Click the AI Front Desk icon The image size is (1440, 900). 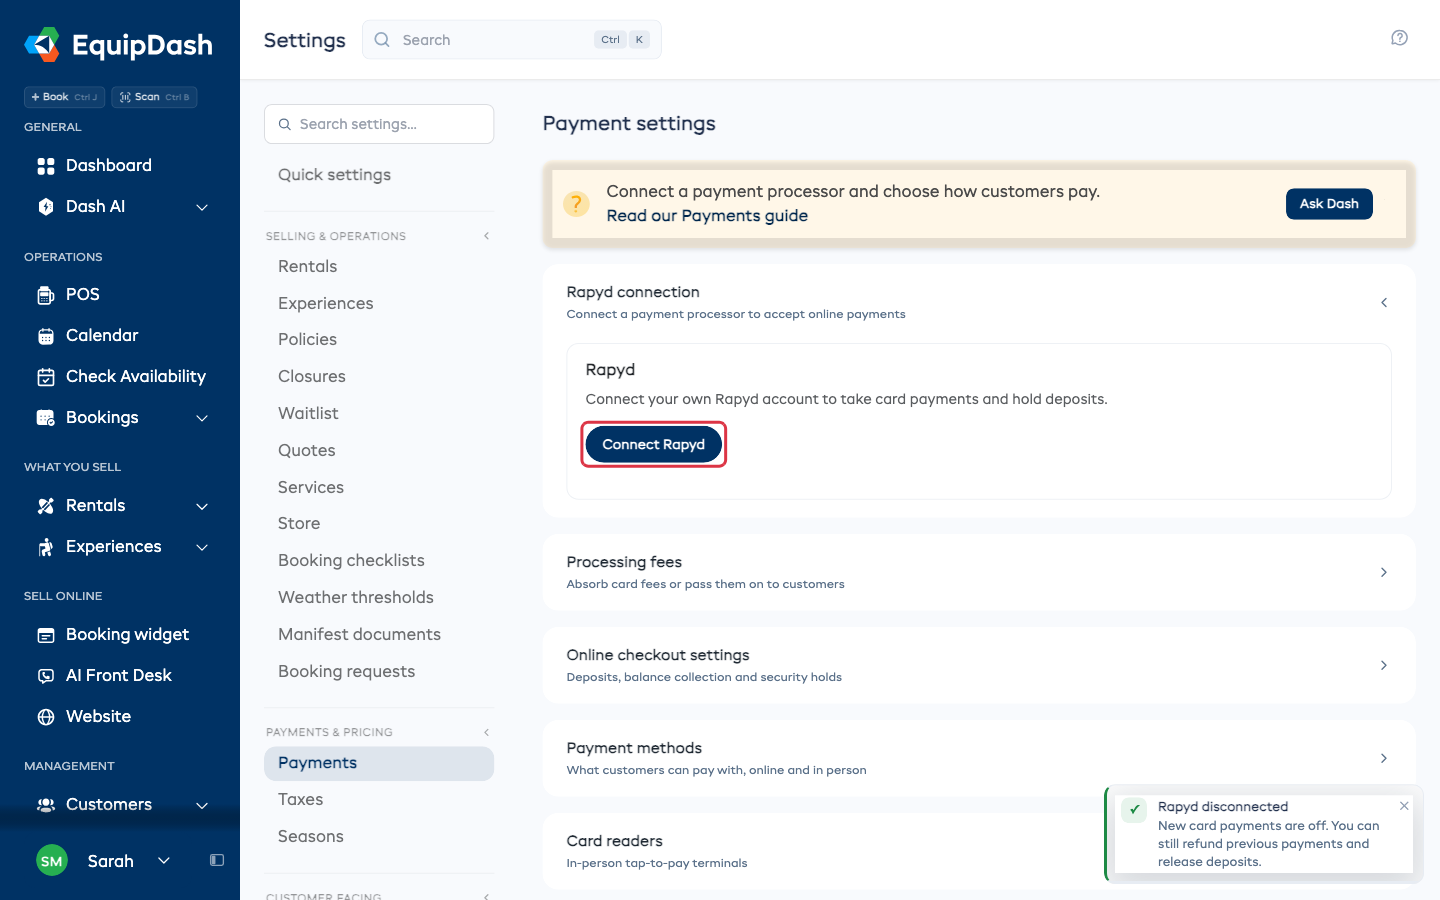(x=46, y=676)
